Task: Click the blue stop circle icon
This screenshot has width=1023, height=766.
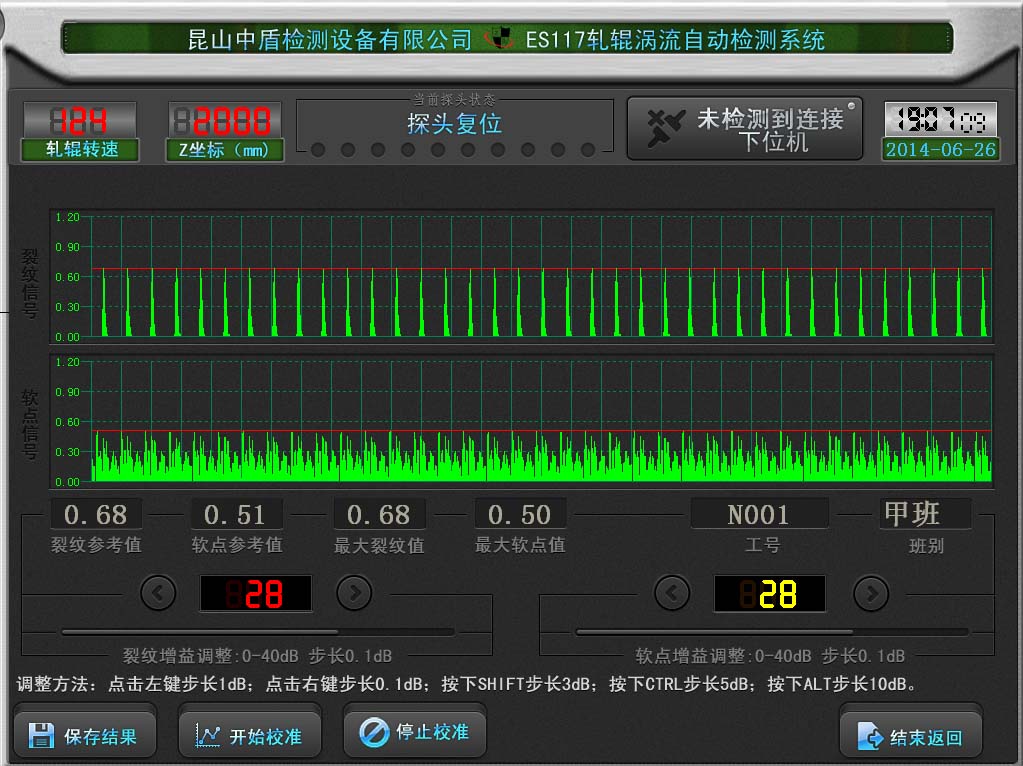Action: tap(374, 732)
